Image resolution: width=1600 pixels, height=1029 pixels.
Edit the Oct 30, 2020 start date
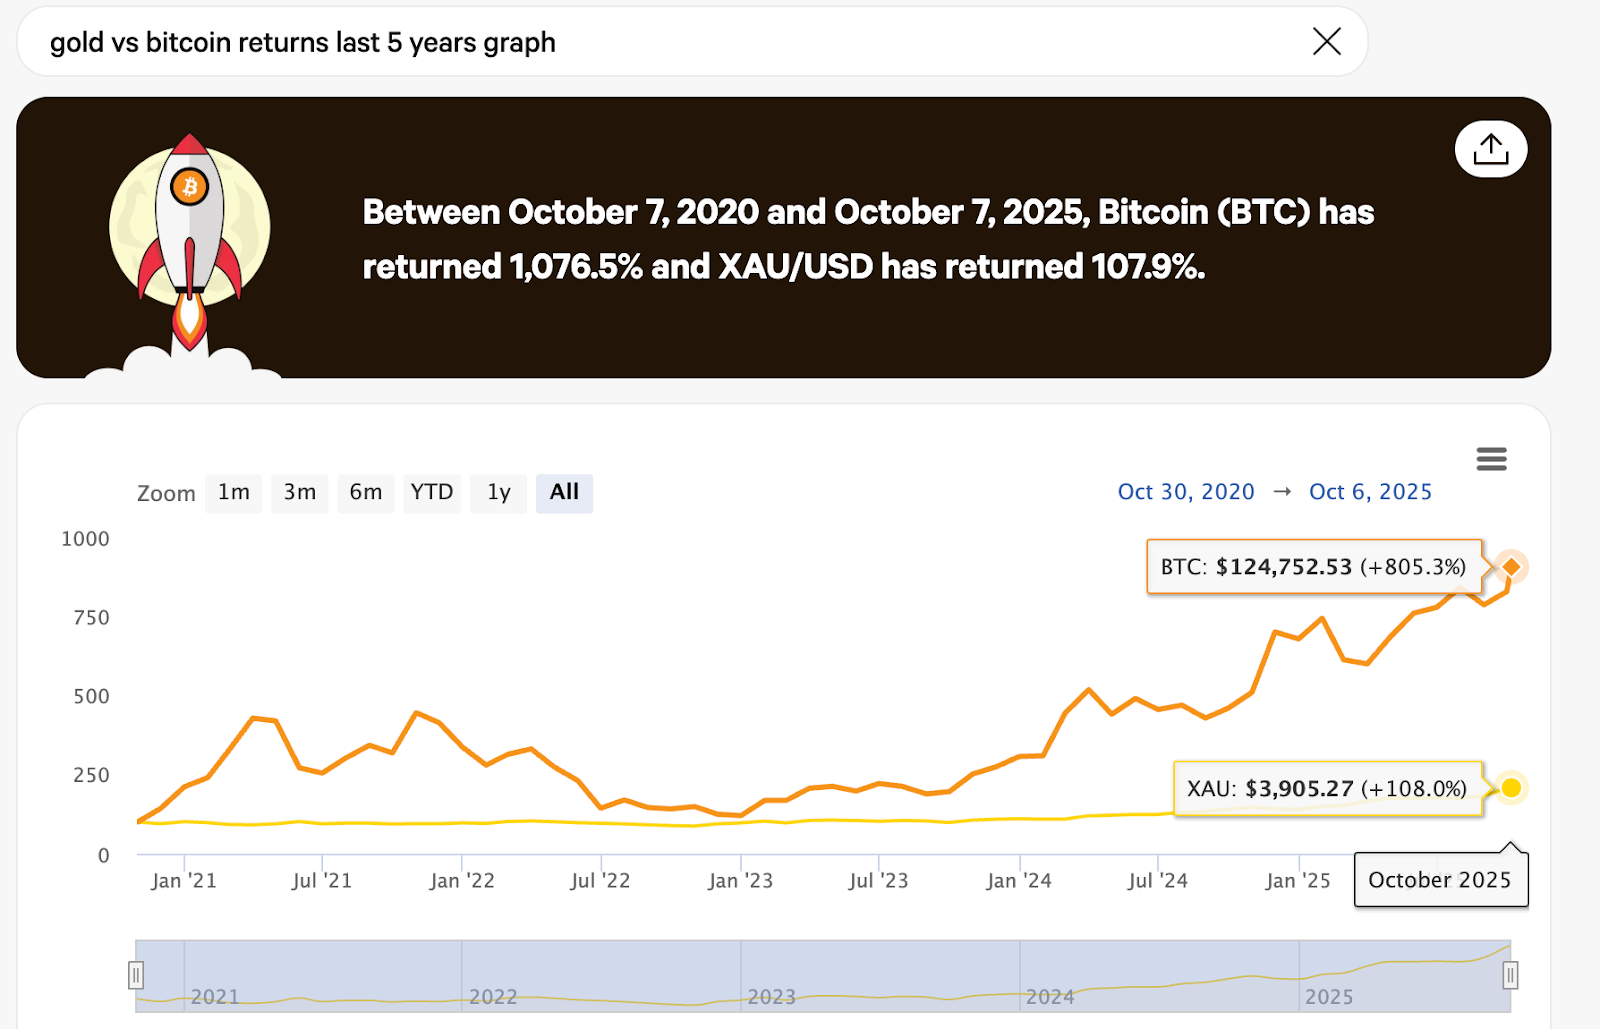1186,492
